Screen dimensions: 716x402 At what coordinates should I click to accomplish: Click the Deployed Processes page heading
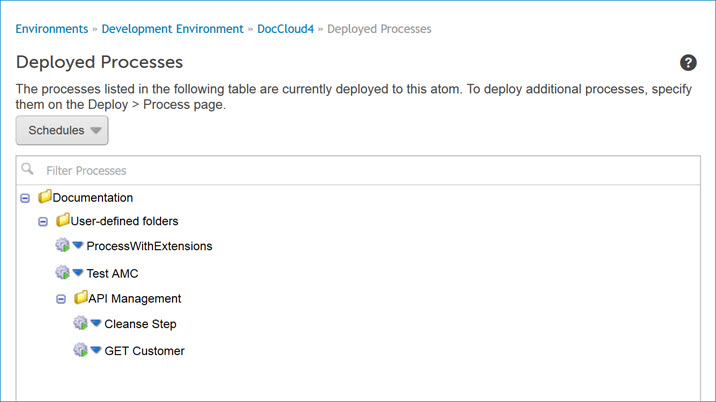[99, 62]
